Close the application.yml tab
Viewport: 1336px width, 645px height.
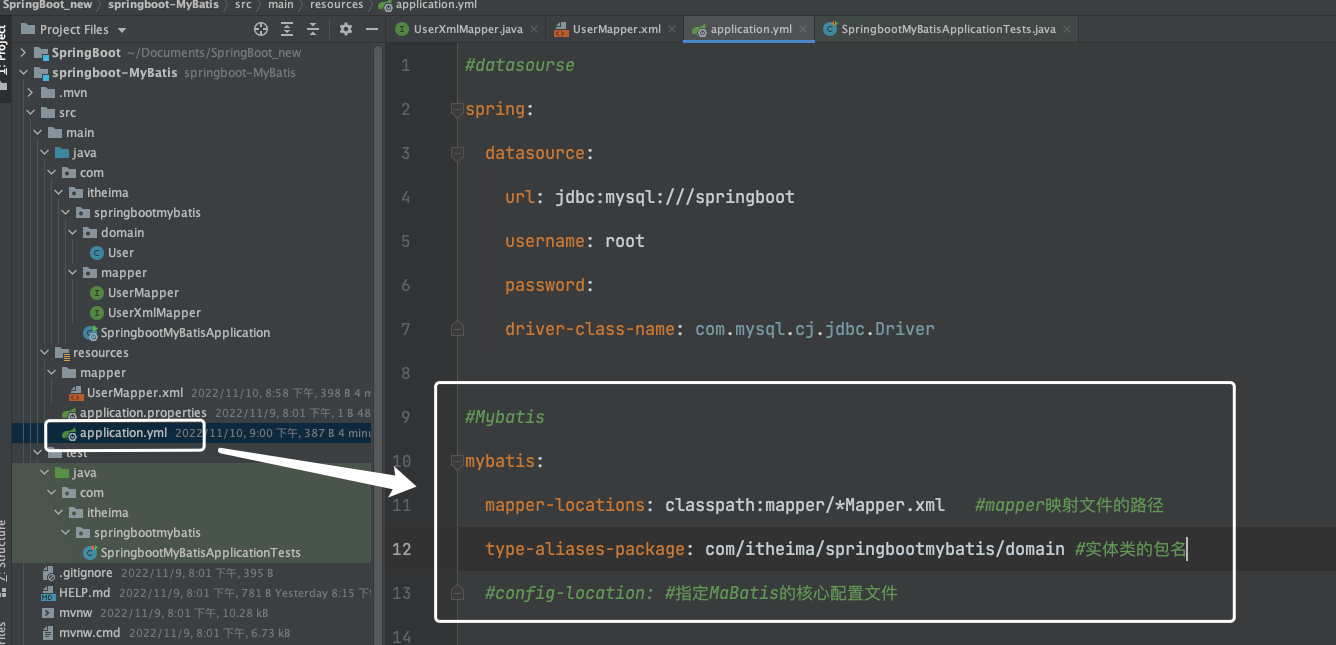click(803, 29)
